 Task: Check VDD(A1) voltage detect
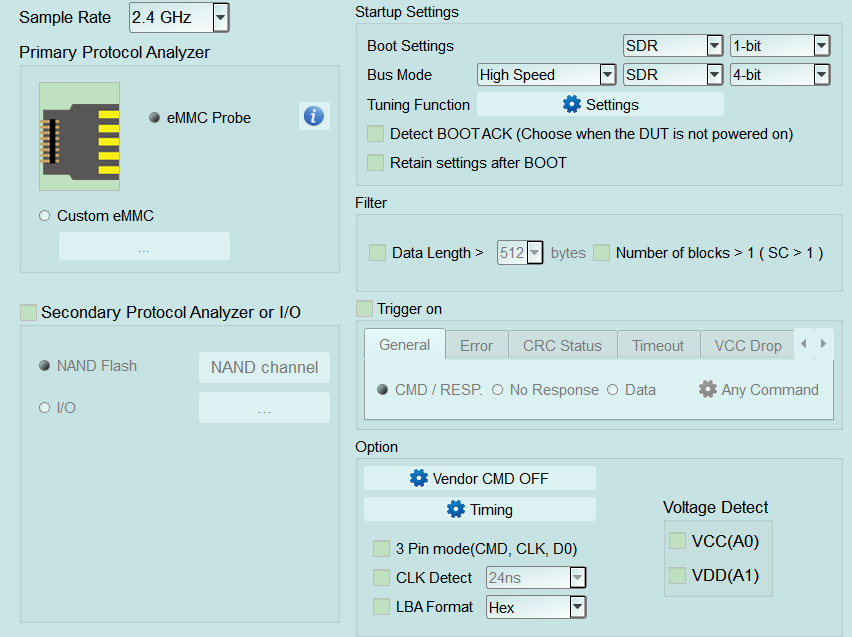click(x=677, y=575)
